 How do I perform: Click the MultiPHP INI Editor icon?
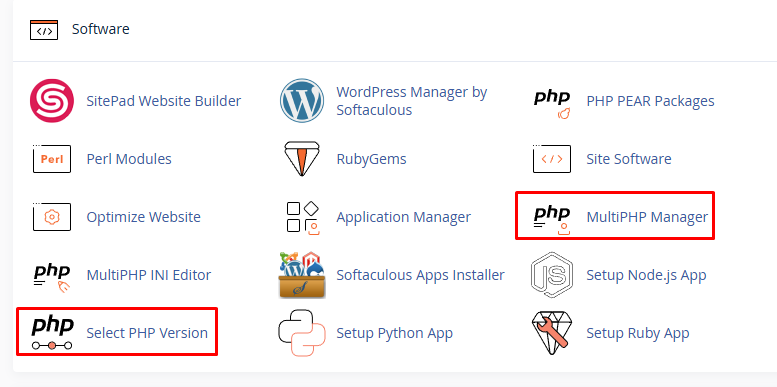point(52,278)
